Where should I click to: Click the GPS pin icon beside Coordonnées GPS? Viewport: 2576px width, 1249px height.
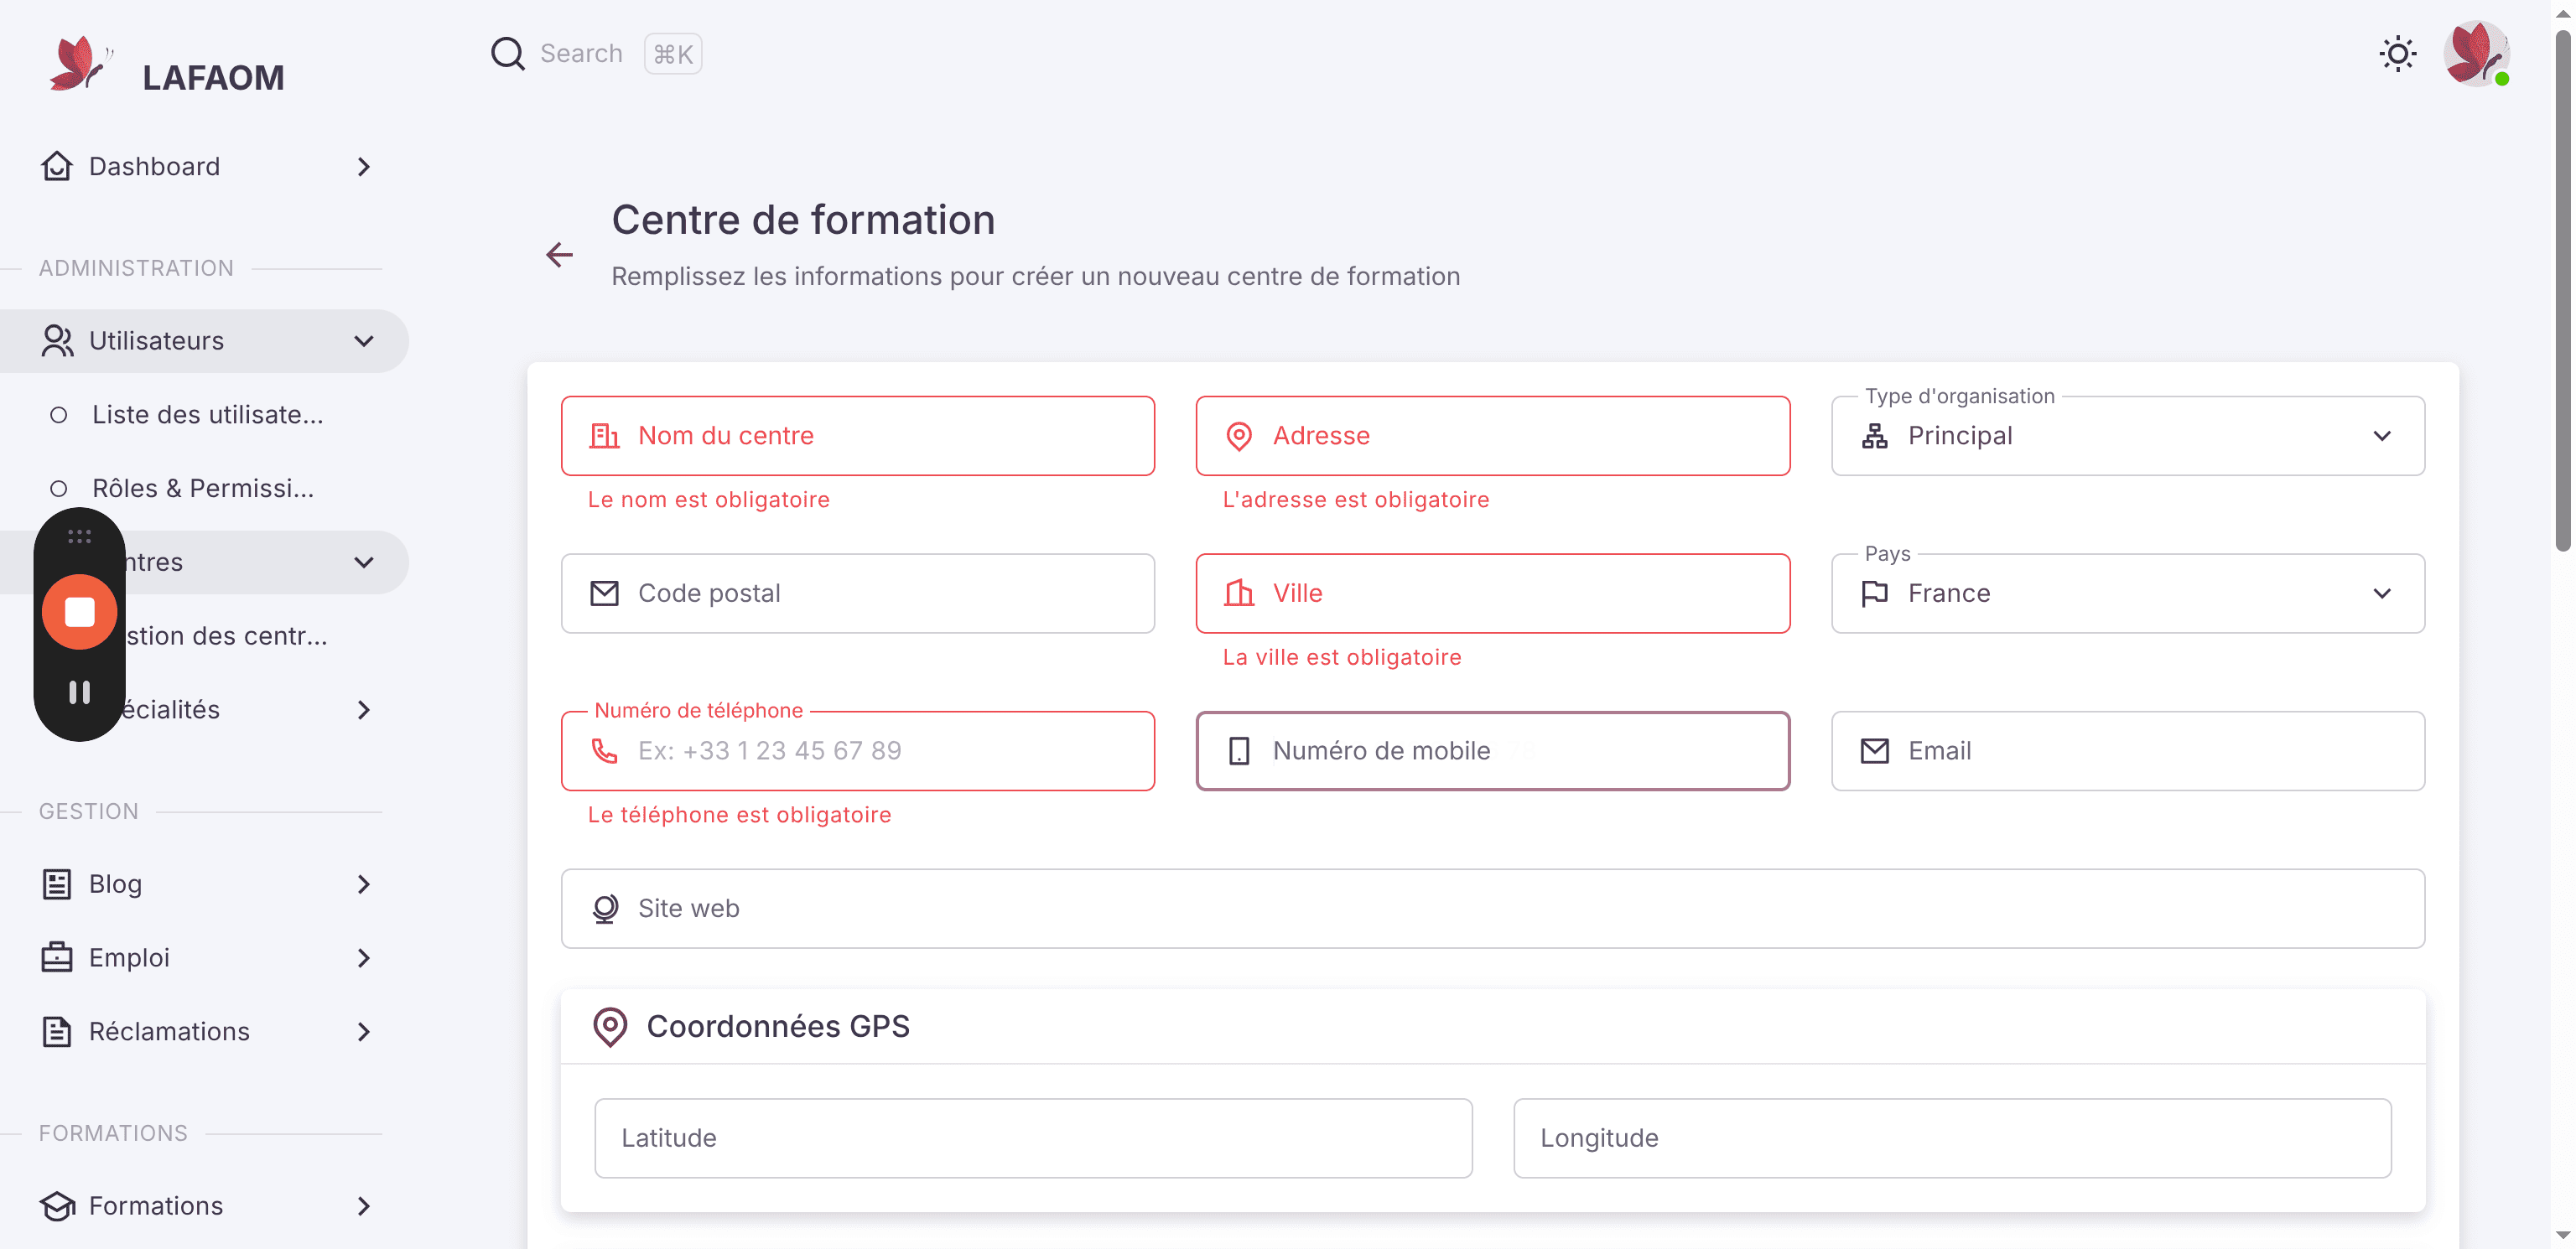coord(610,1027)
